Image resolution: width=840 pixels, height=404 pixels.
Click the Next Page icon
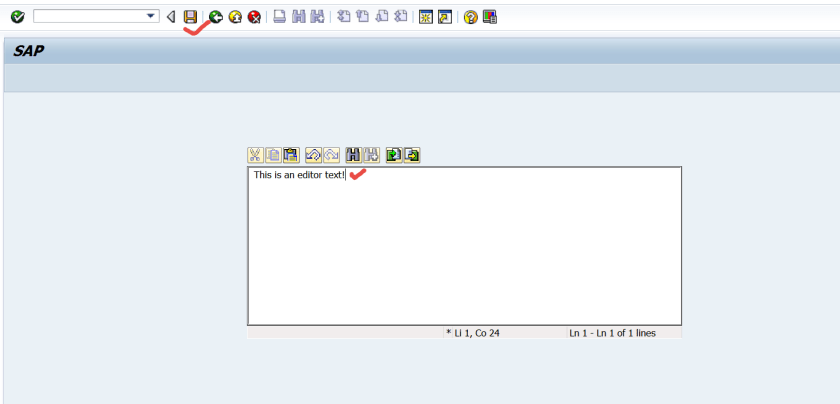click(381, 17)
